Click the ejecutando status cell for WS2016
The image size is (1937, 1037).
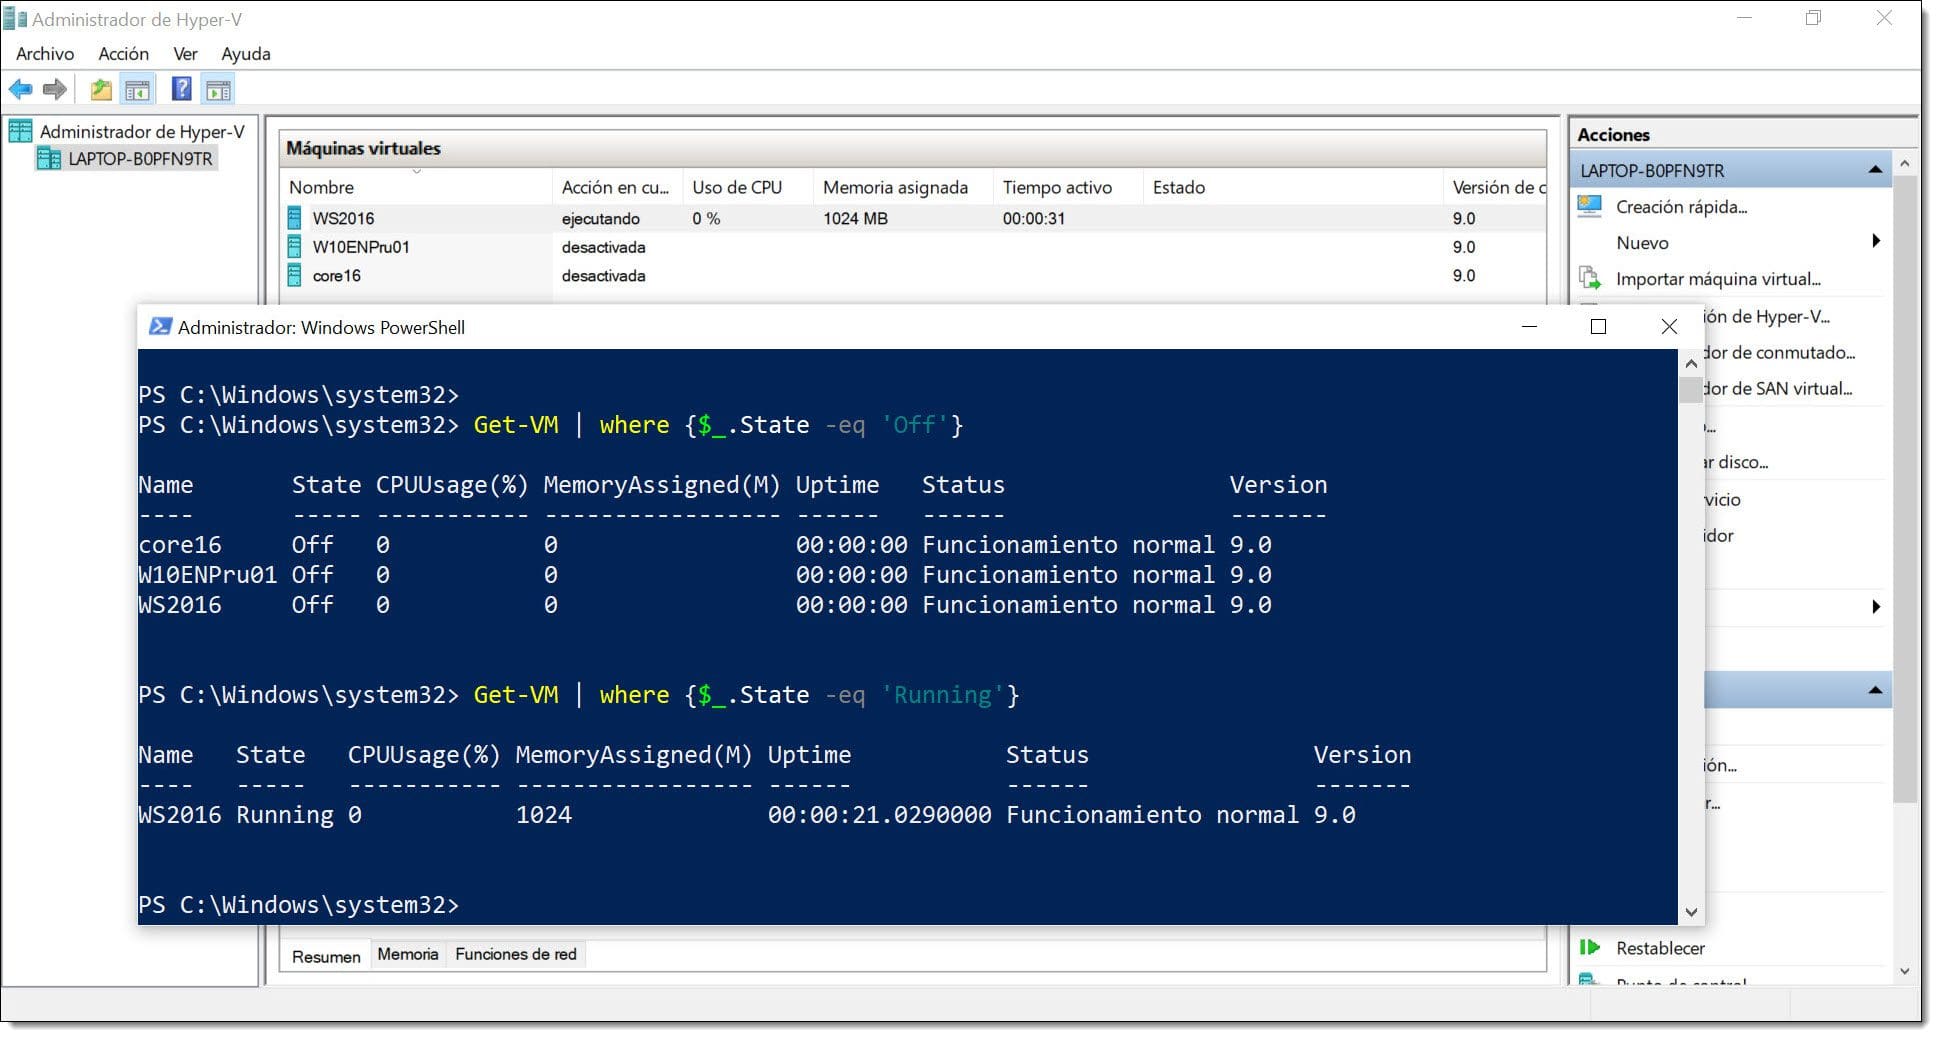(600, 218)
